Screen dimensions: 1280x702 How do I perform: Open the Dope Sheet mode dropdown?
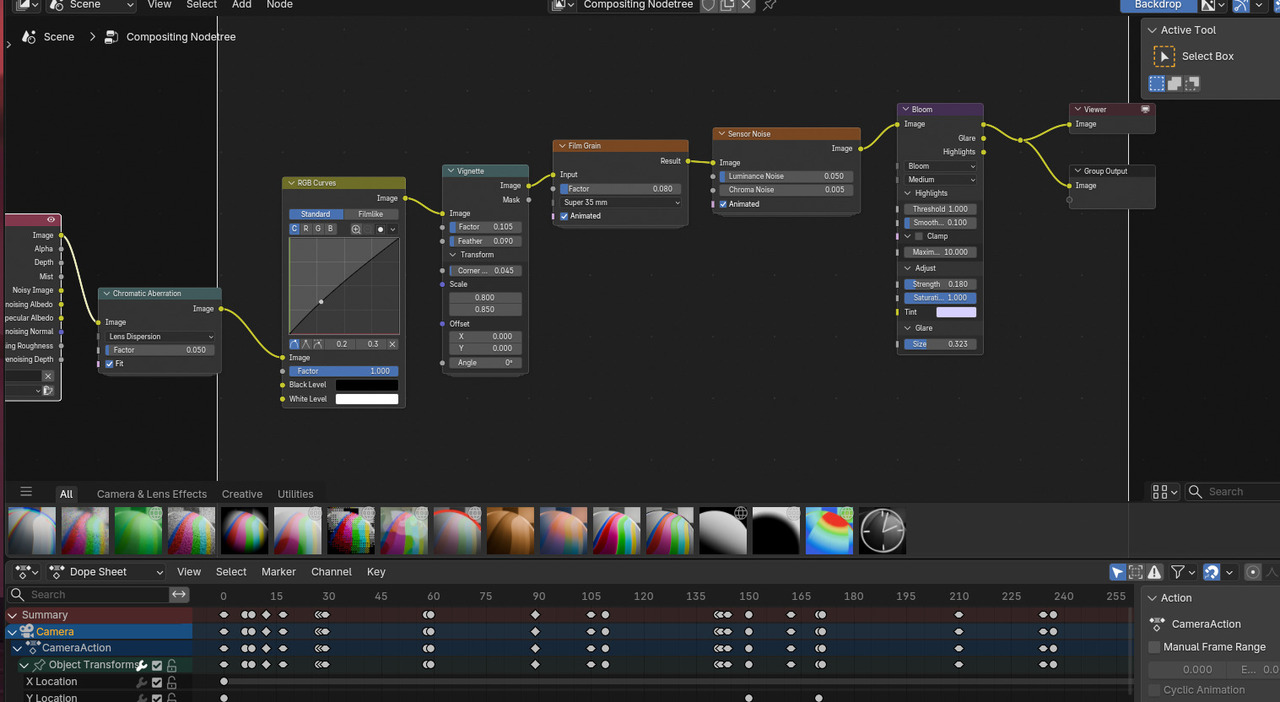(x=107, y=572)
